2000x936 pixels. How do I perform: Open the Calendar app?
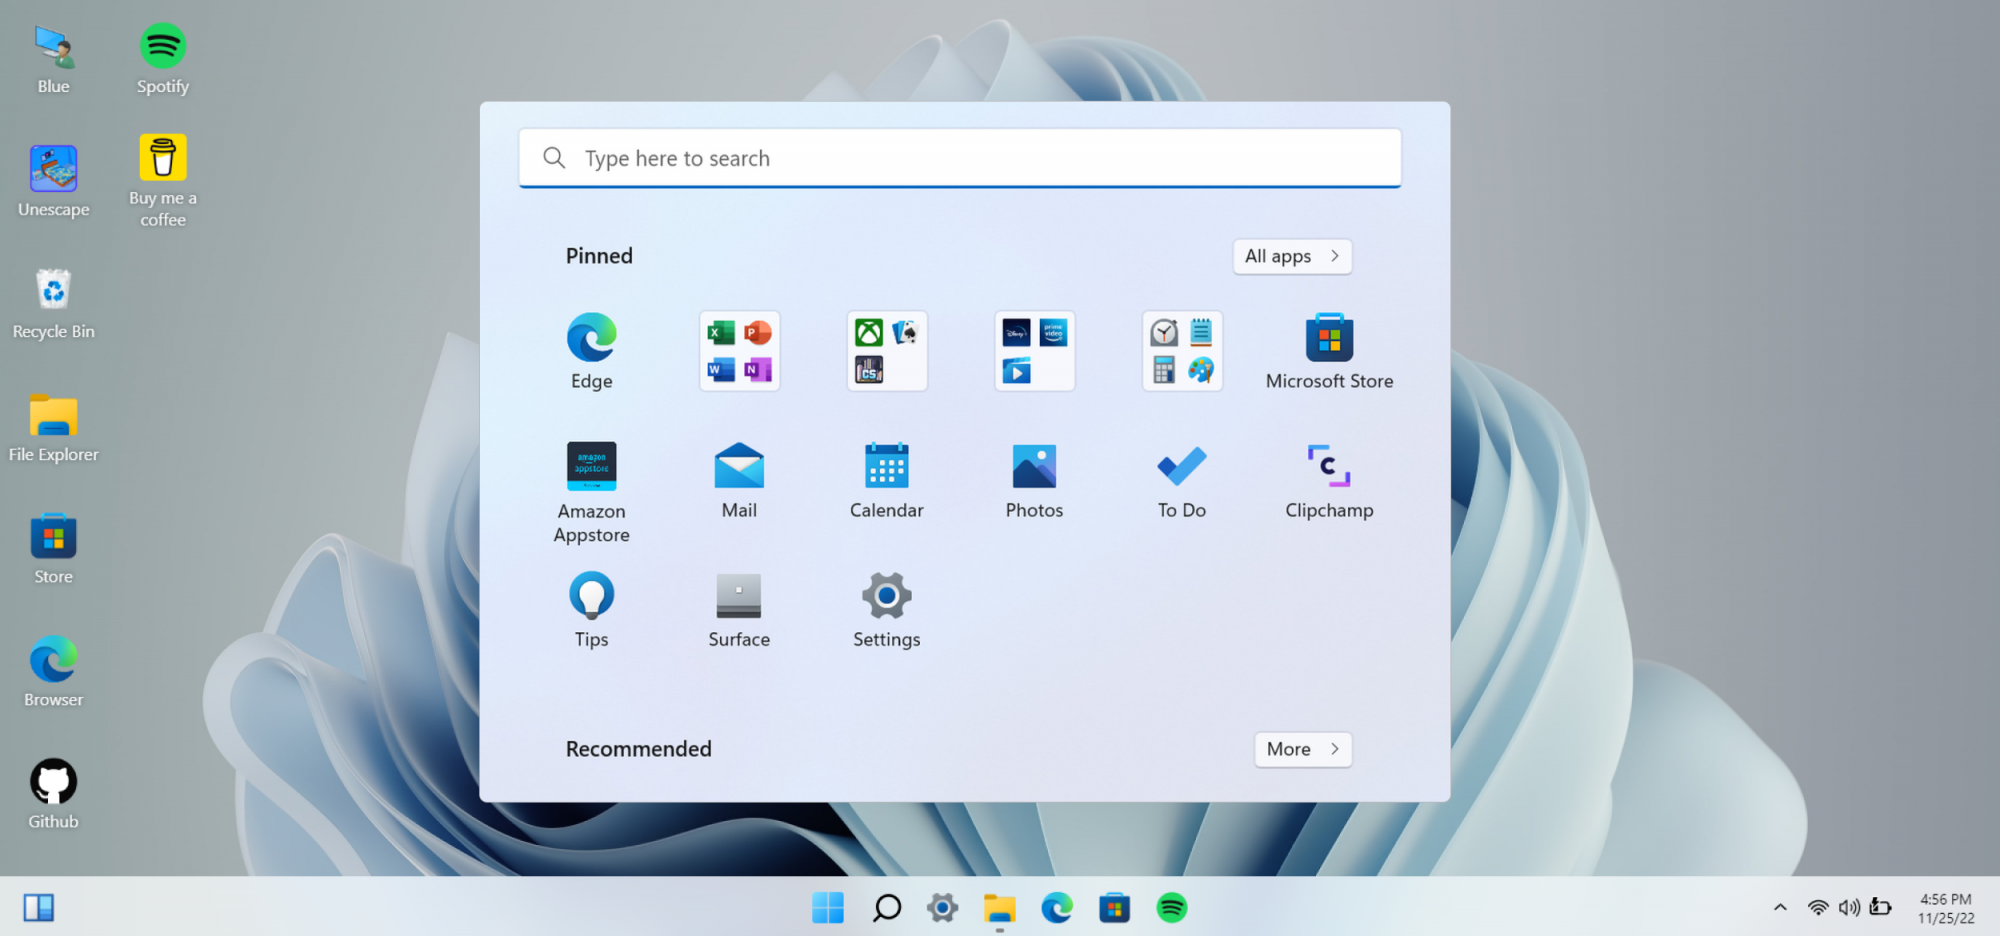(x=887, y=480)
